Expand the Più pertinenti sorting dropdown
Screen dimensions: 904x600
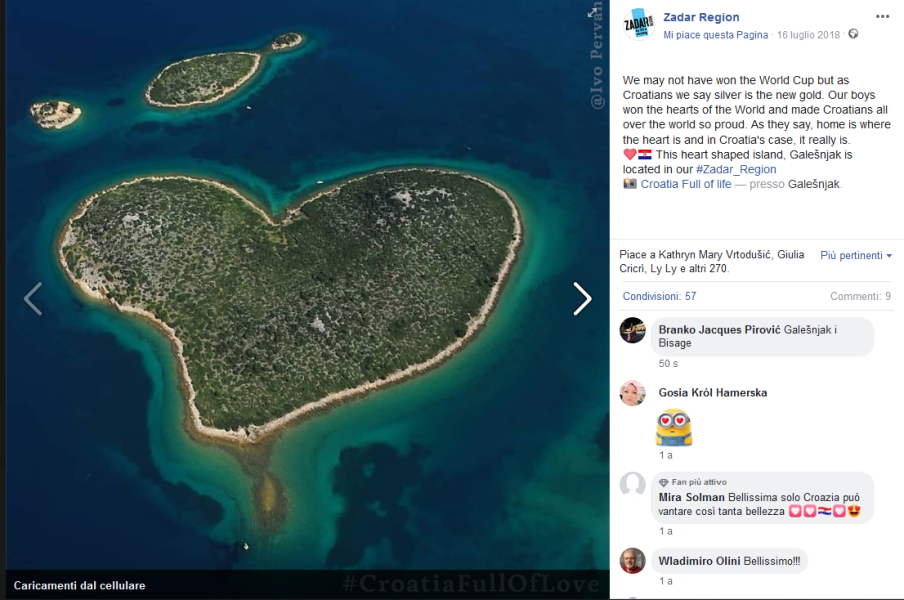pos(856,255)
